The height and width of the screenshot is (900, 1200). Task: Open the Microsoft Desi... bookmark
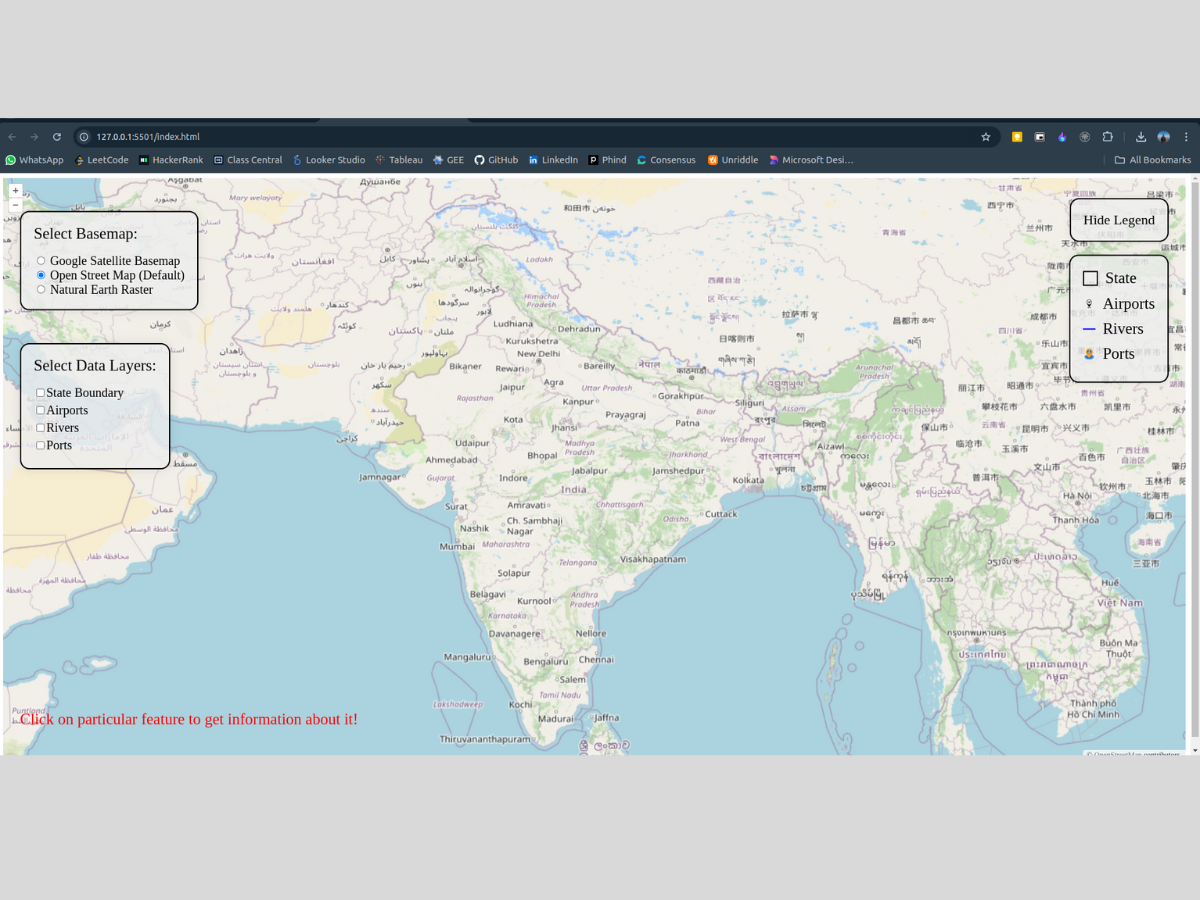point(811,160)
